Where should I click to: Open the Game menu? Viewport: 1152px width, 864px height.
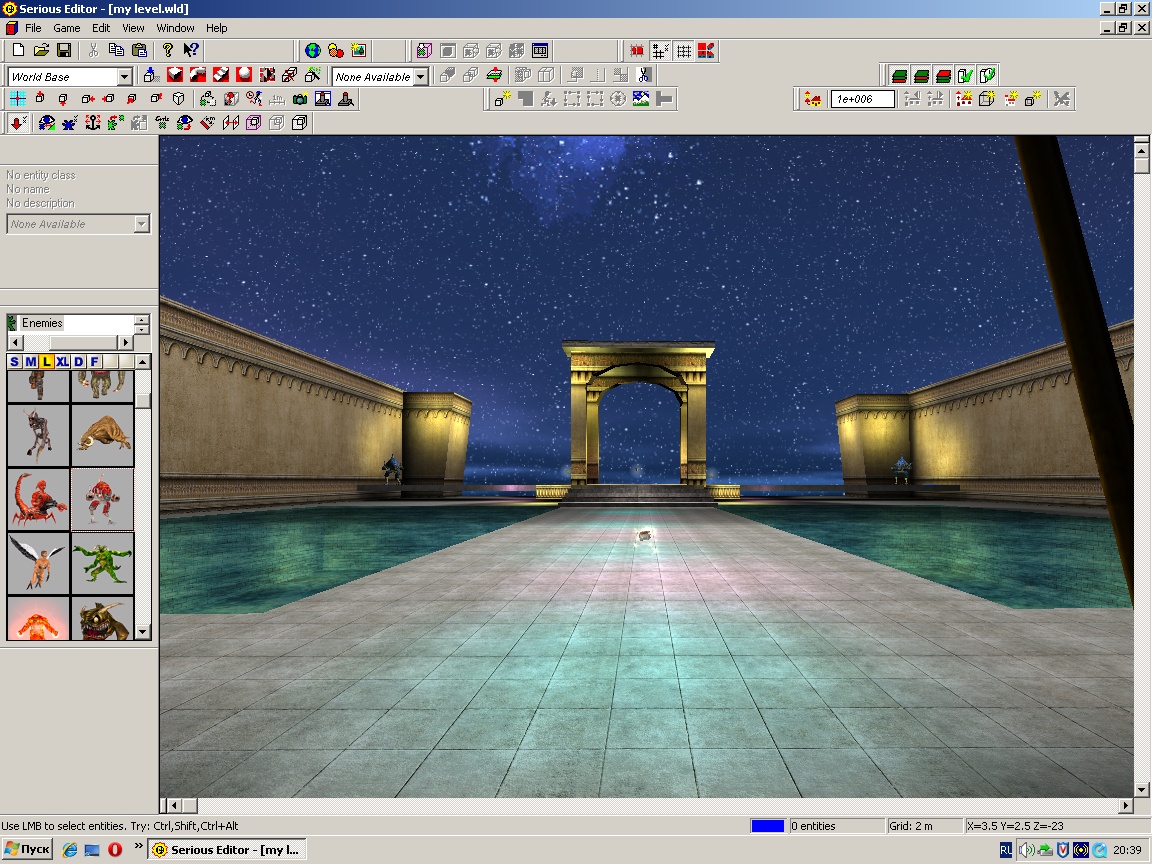tap(67, 28)
